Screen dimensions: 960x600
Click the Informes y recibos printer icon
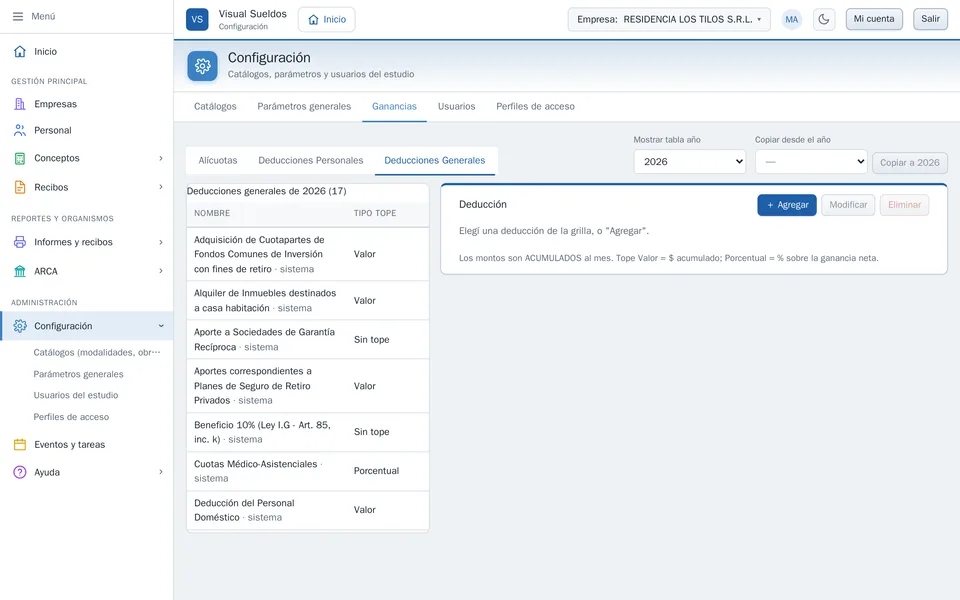(20, 242)
